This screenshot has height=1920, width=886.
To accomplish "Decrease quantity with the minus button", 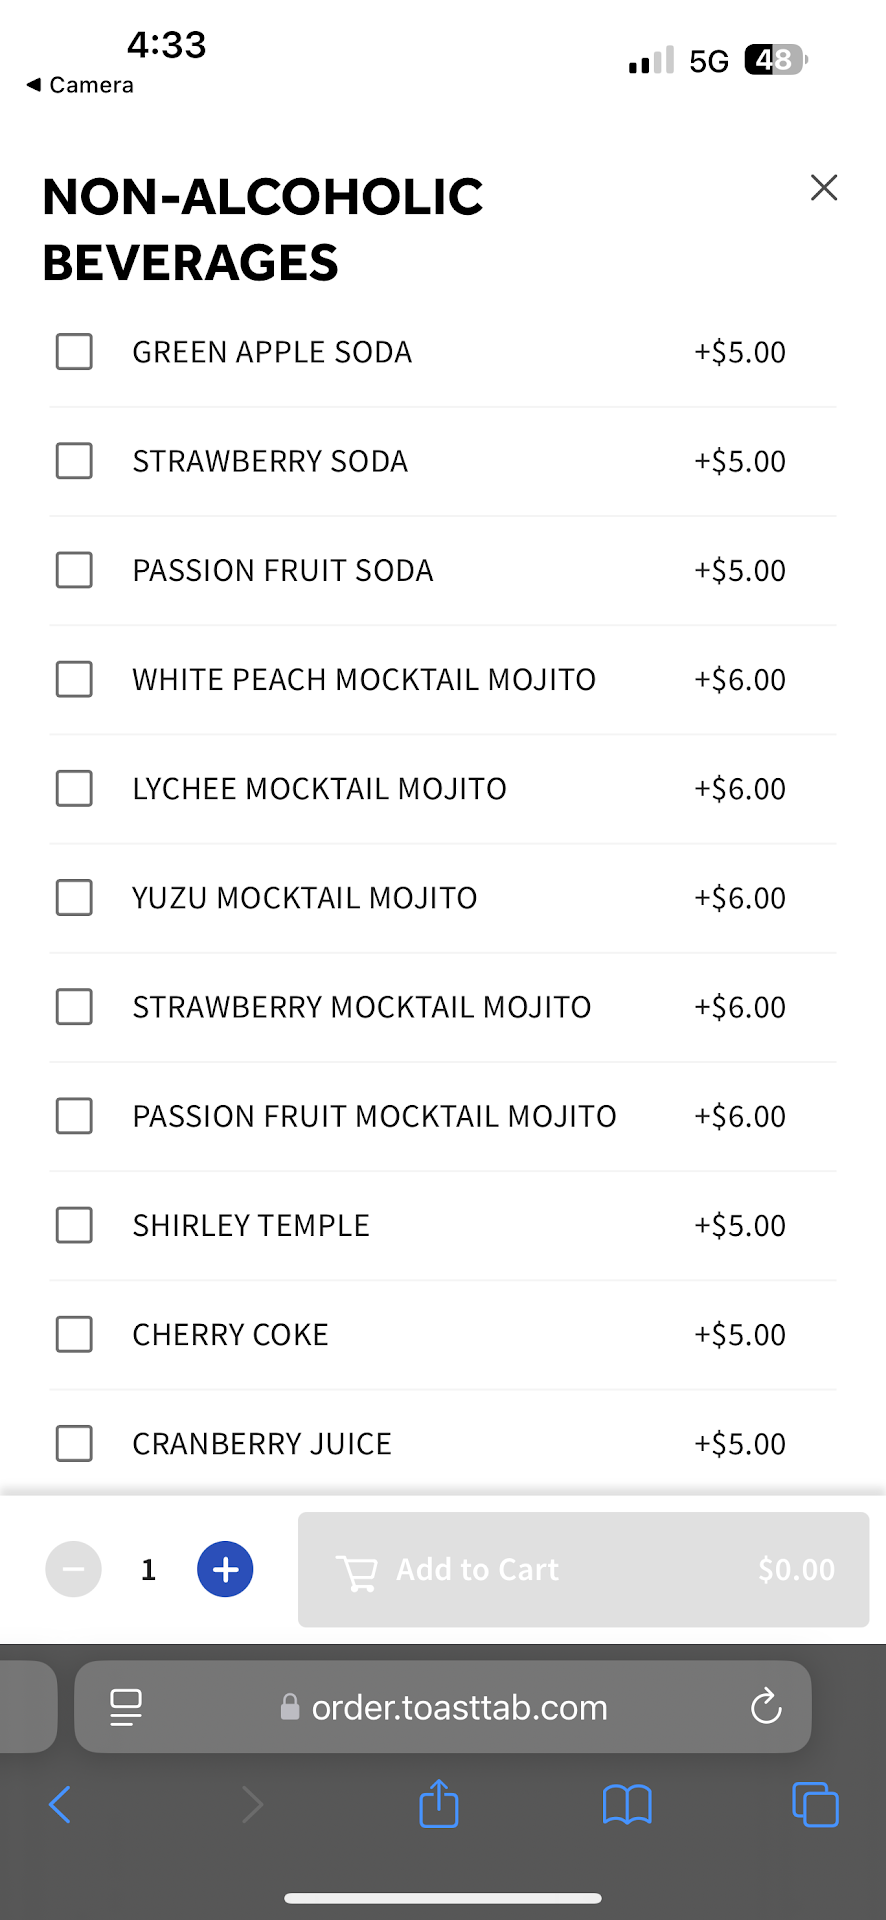I will coord(73,1569).
